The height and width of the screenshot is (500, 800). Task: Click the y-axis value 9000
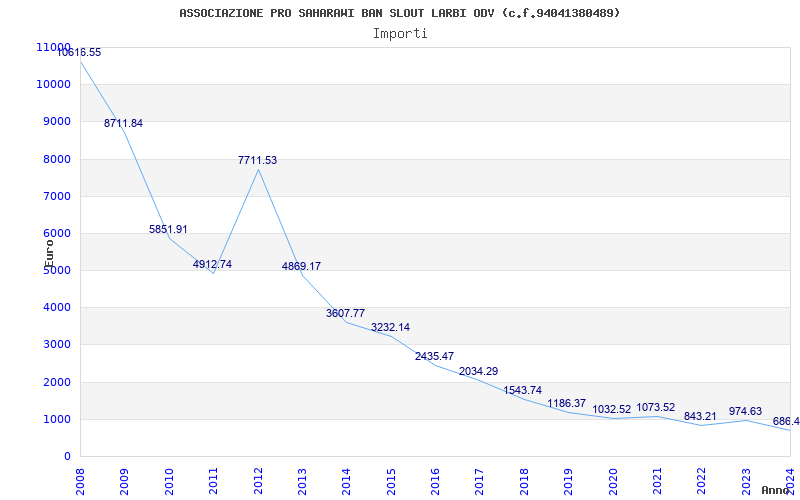tap(56, 121)
